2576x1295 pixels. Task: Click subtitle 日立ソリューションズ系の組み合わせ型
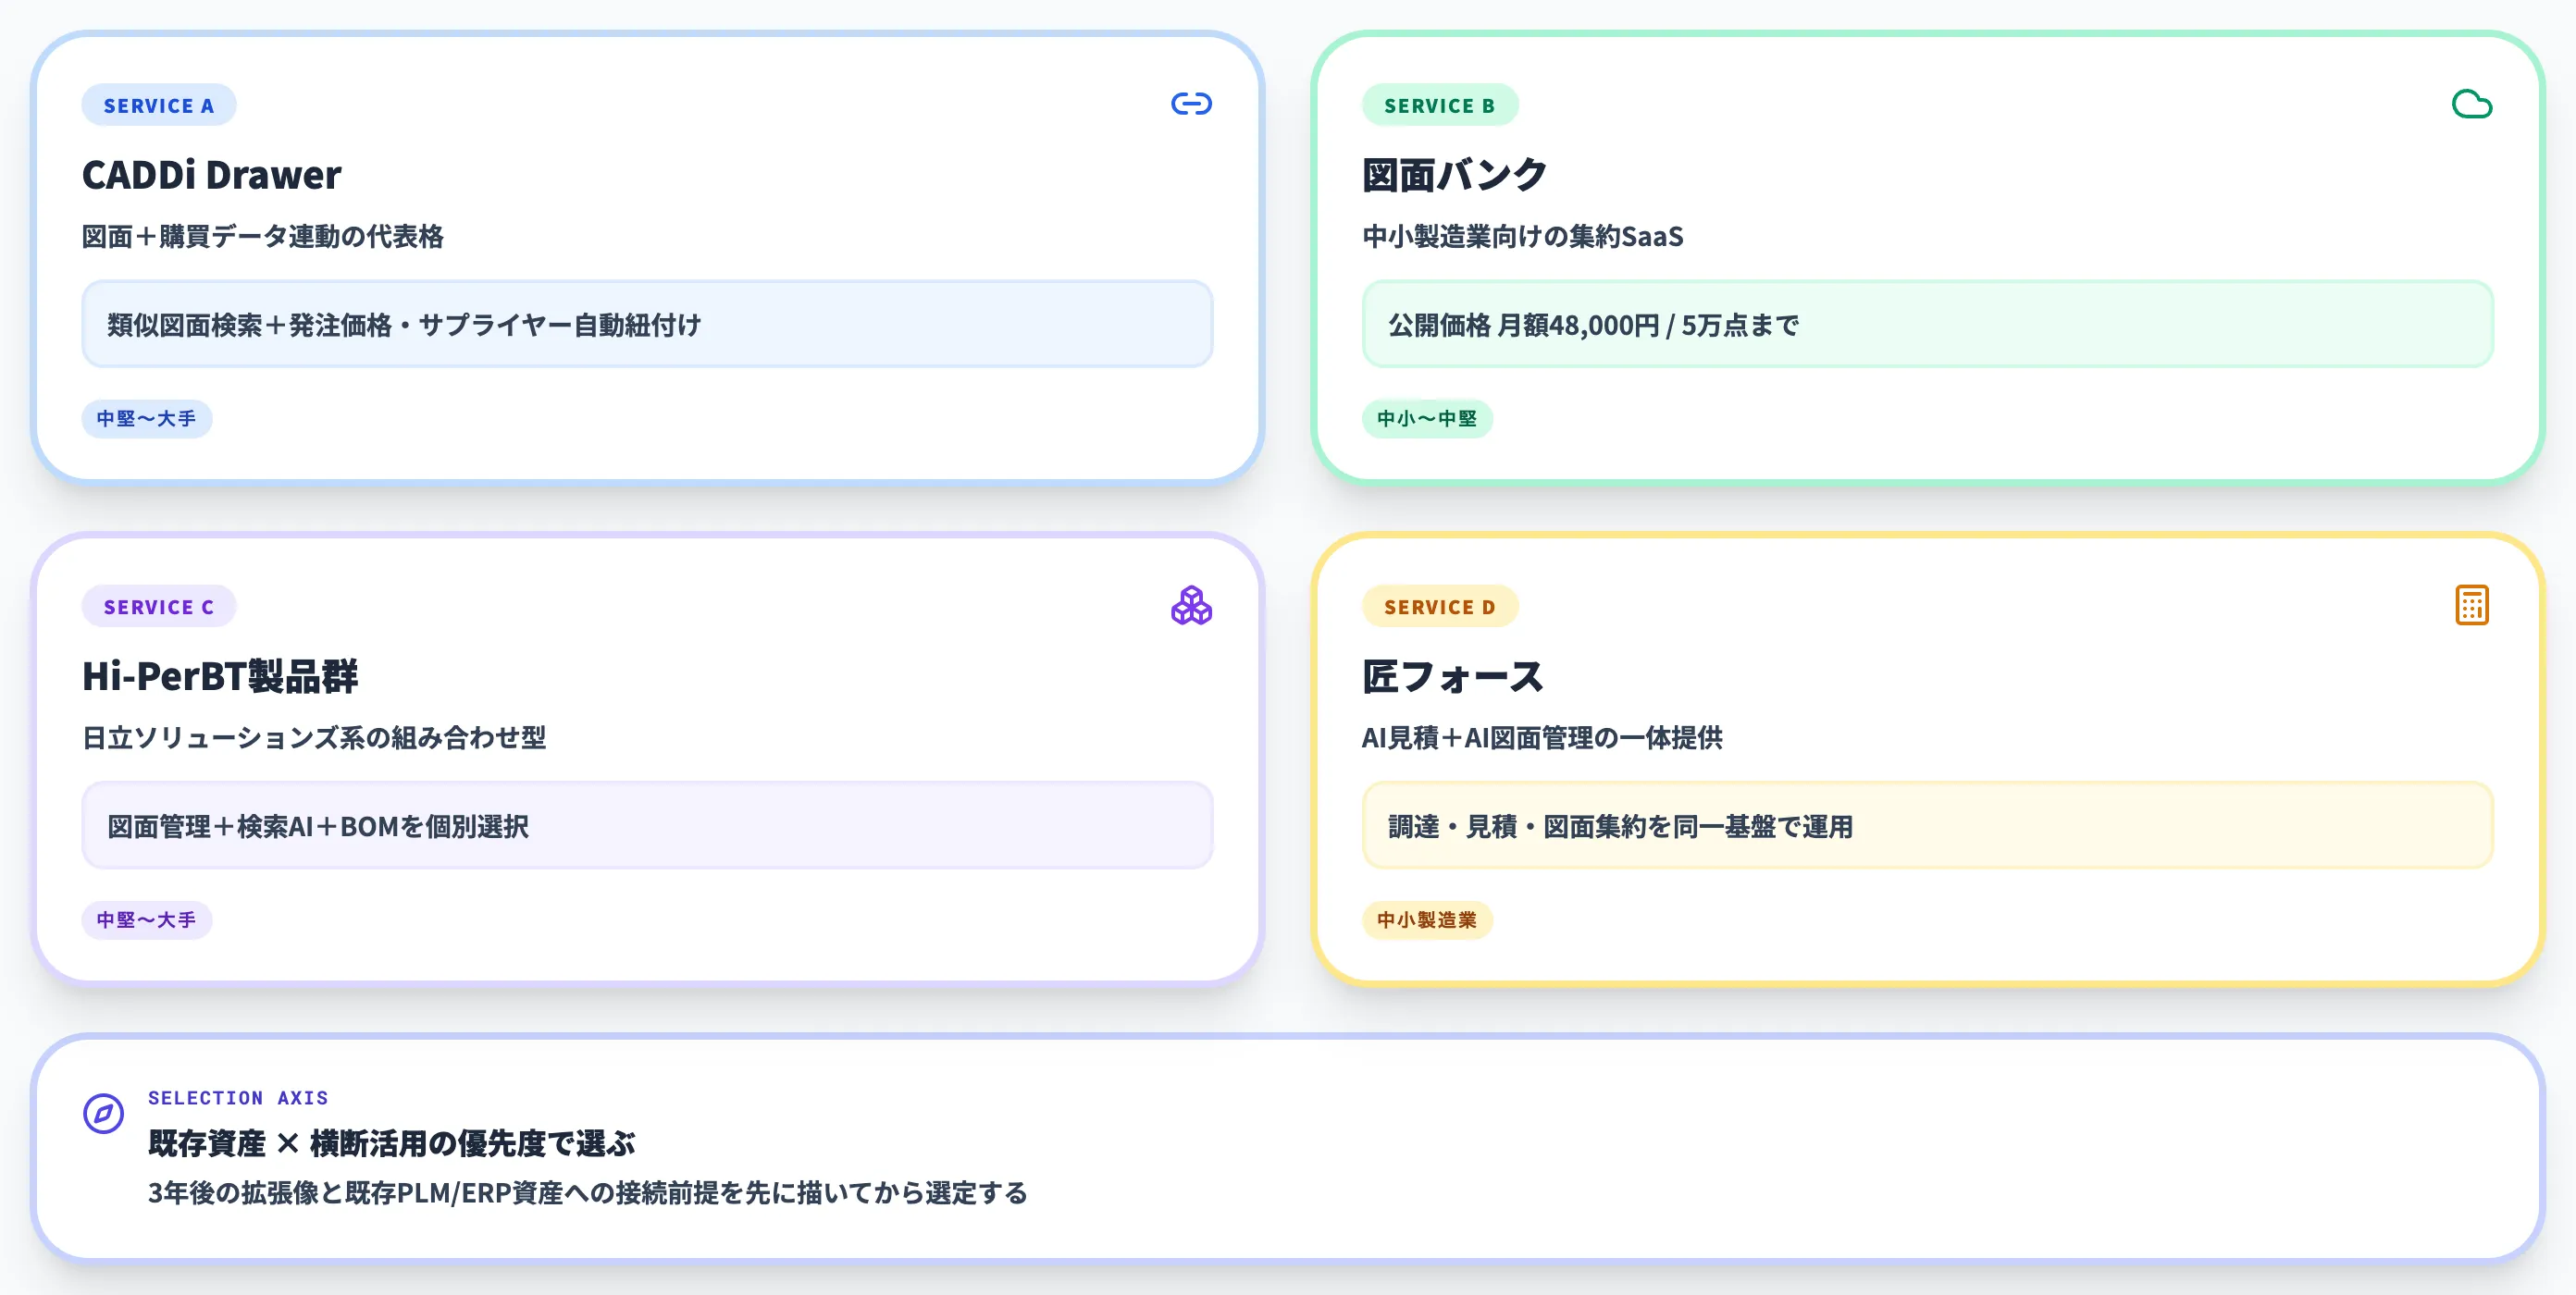pos(314,737)
